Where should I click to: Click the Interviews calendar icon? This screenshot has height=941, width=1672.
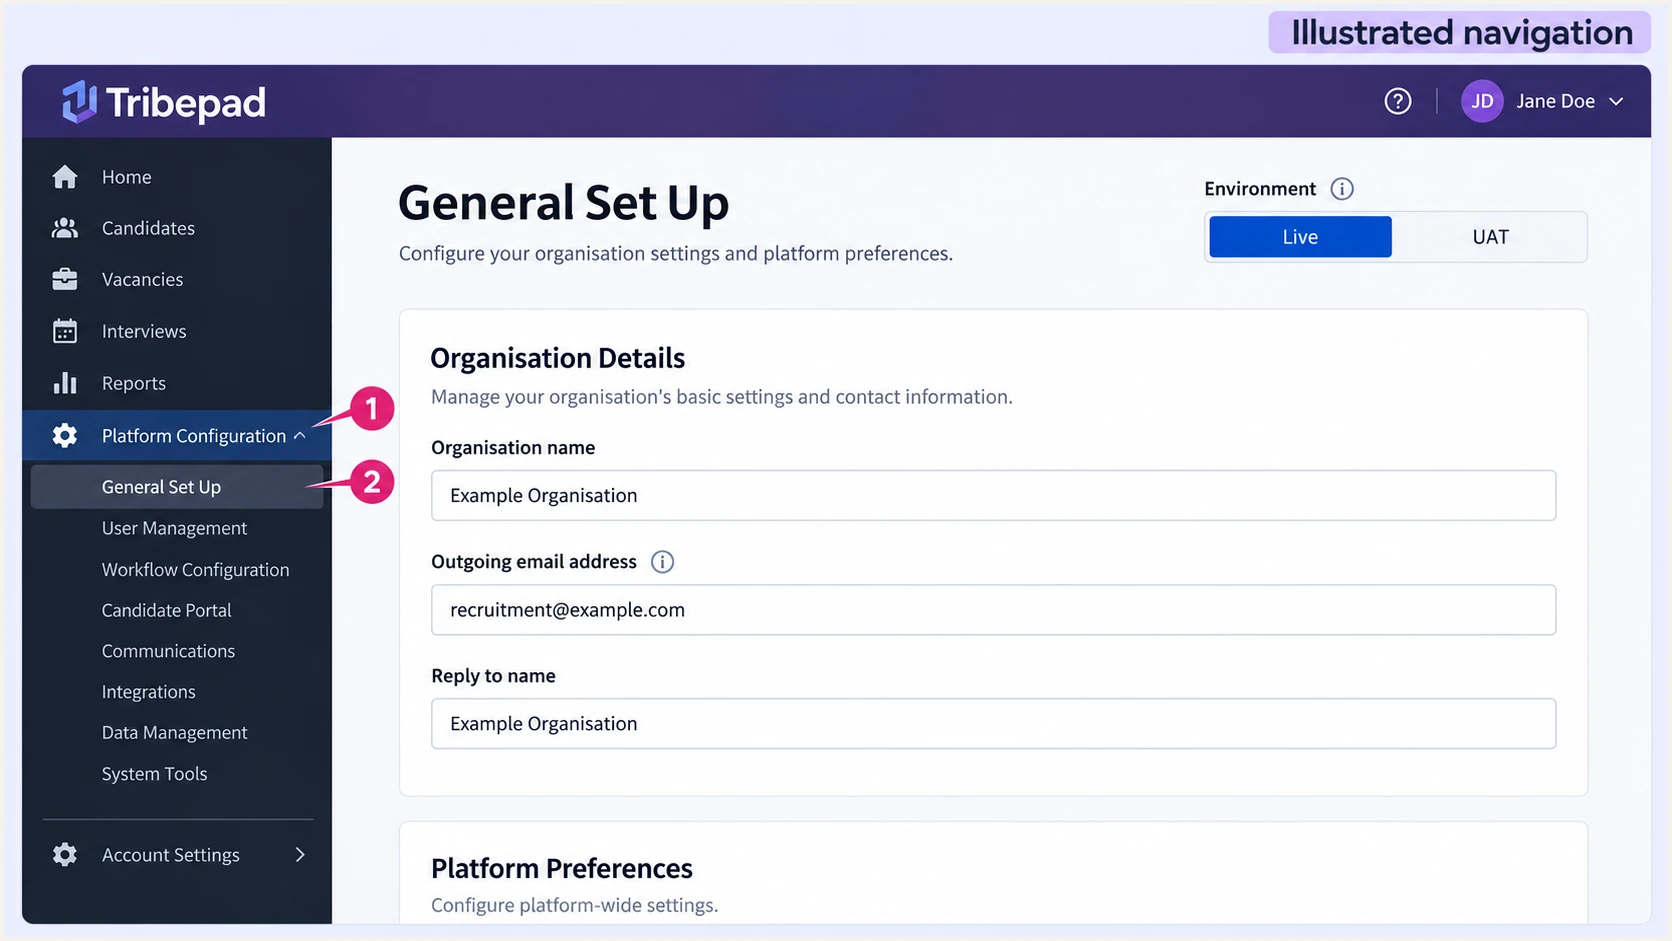[x=65, y=331]
